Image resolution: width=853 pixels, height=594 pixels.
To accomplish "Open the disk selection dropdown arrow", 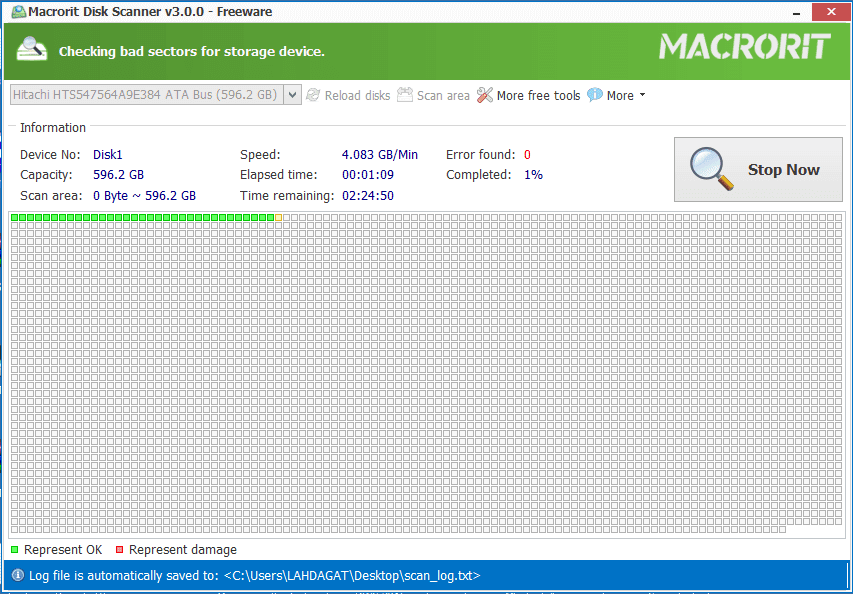I will (293, 95).
